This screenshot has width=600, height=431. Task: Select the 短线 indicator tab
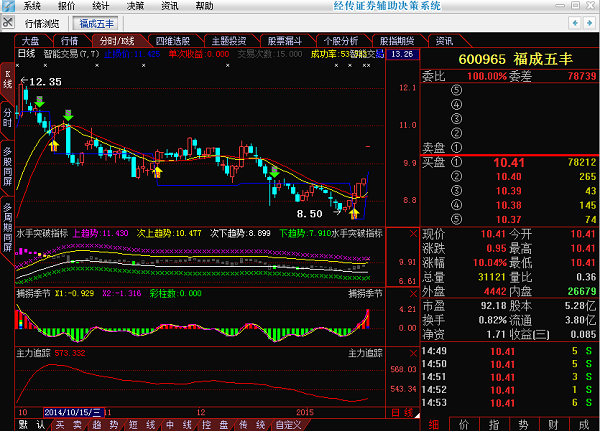[142, 424]
